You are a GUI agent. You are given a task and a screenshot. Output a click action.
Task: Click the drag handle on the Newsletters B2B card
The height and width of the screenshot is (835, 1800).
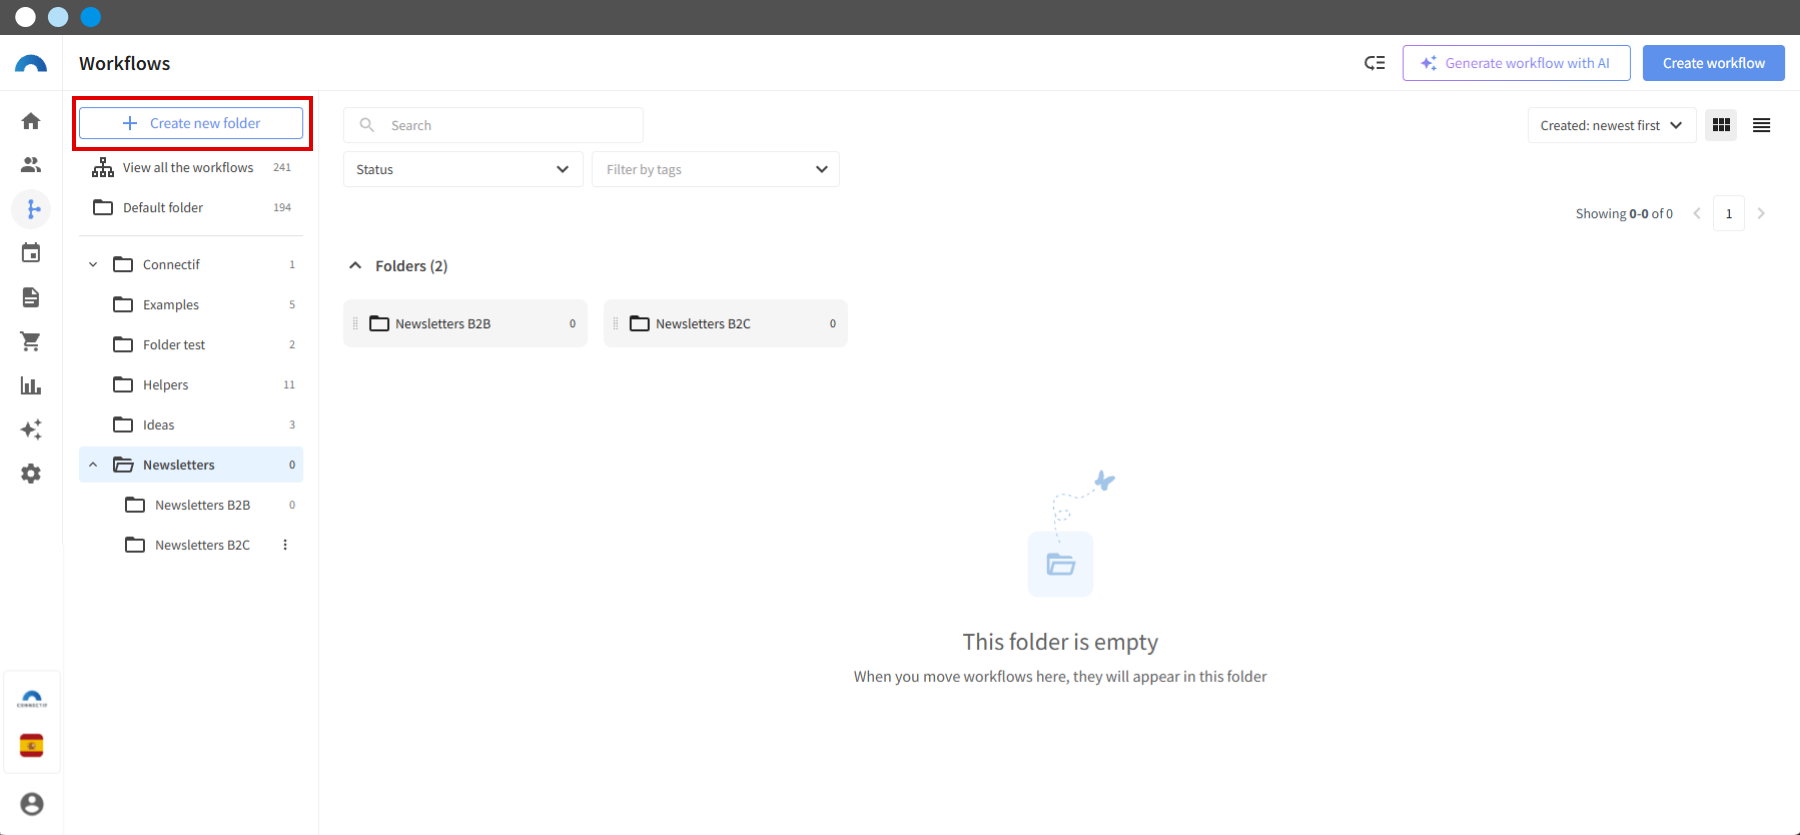355,324
